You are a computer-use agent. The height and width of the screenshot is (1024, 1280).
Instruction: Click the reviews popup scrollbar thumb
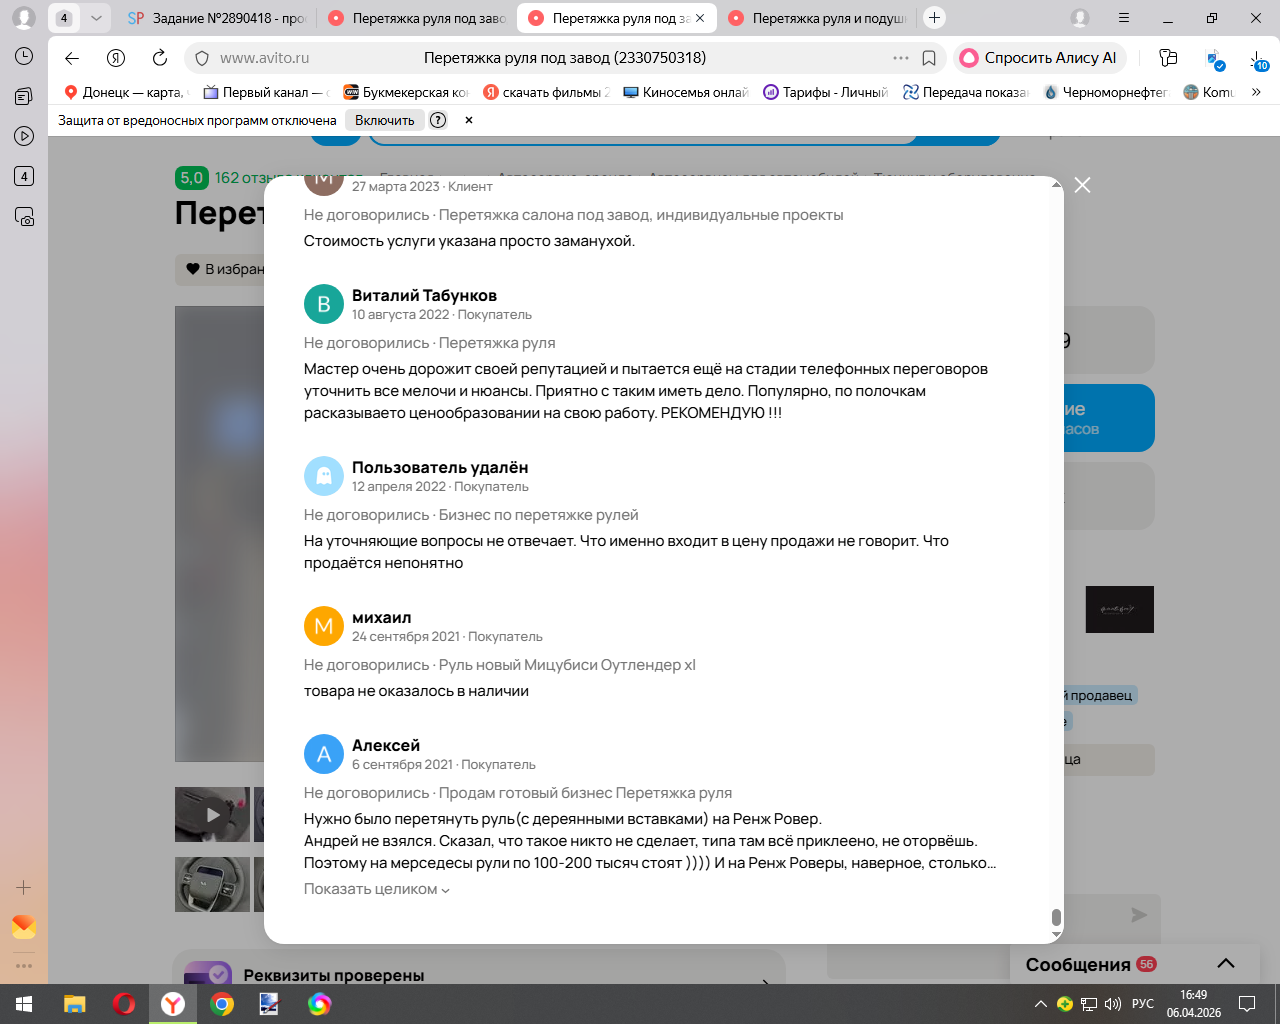pyautogui.click(x=1056, y=917)
